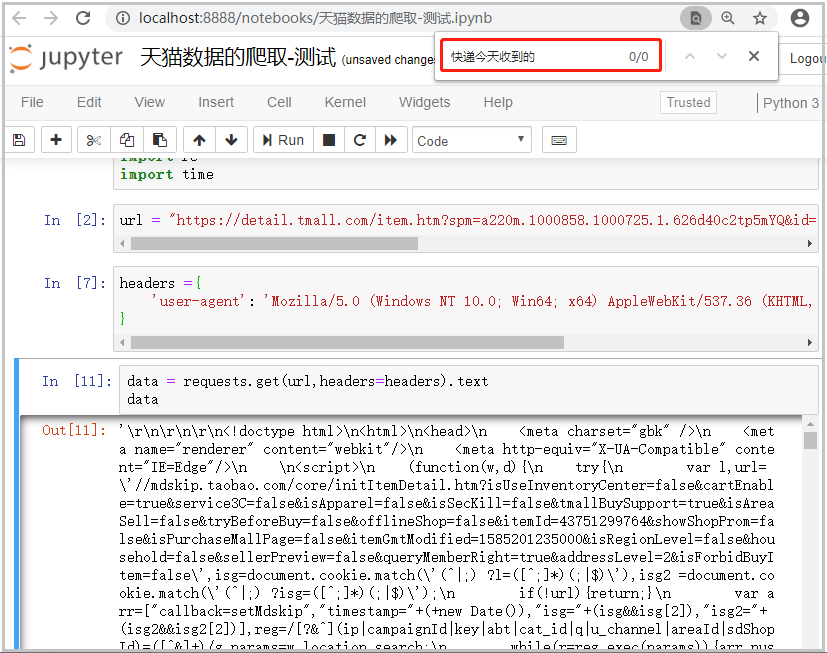Click the output scroll up arrow
Image resolution: width=827 pixels, height=653 pixels.
pos(810,423)
